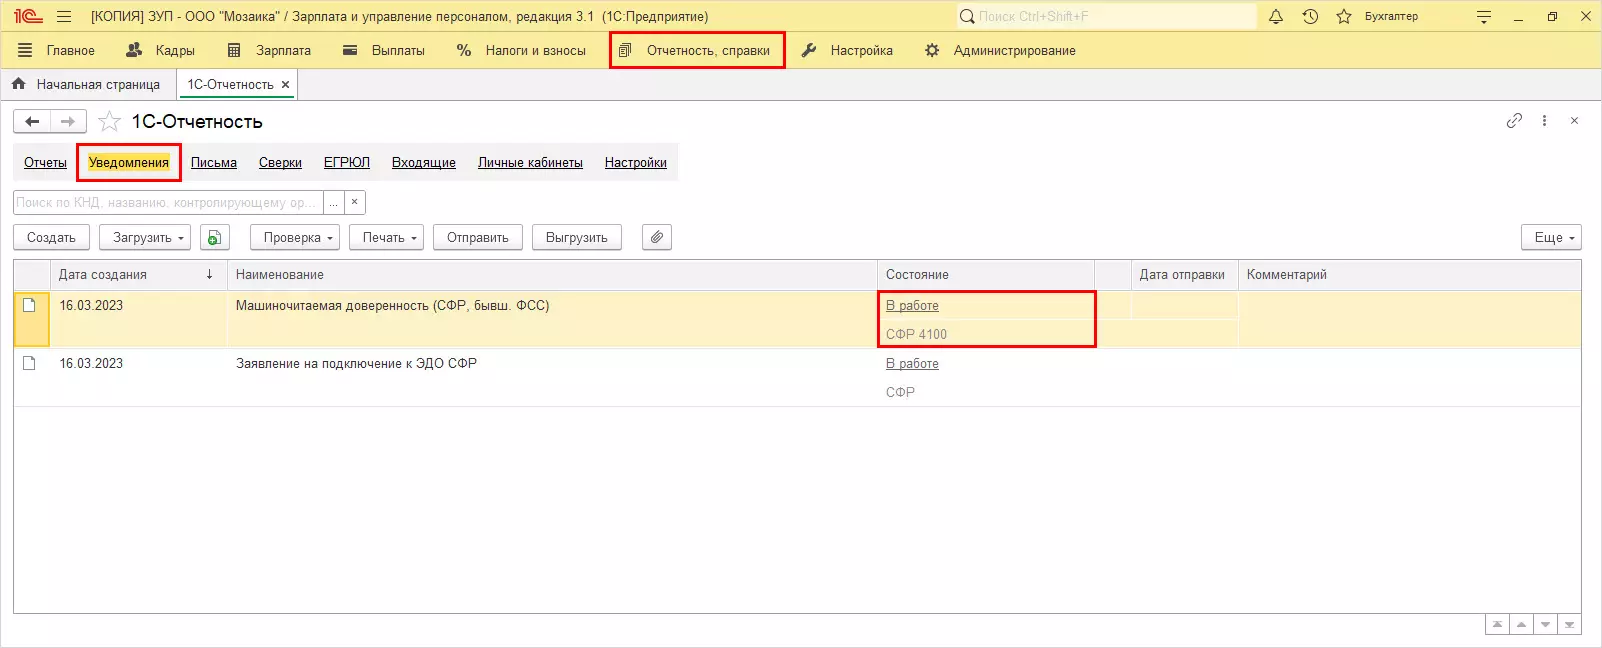Image resolution: width=1602 pixels, height=648 pixels.
Task: Open the 1C main menu logo icon
Action: (28, 16)
